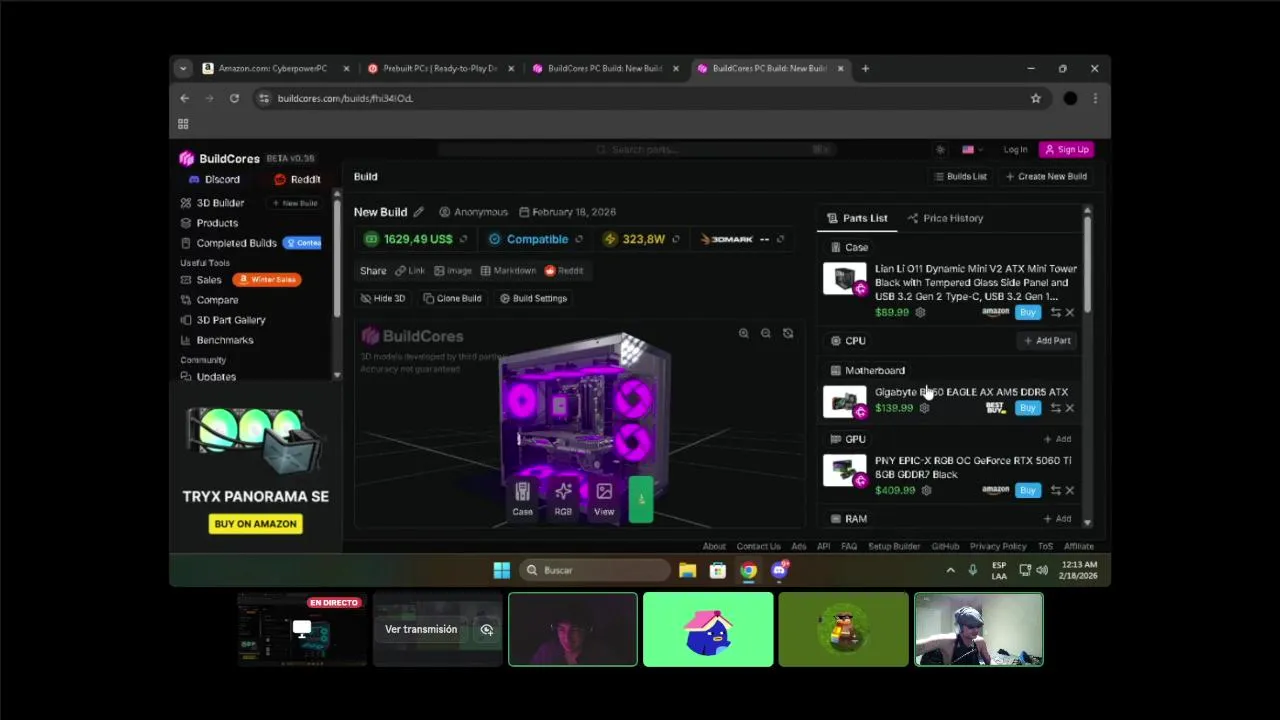
Task: Click the green button in the 3D toolbar
Action: tap(641, 499)
